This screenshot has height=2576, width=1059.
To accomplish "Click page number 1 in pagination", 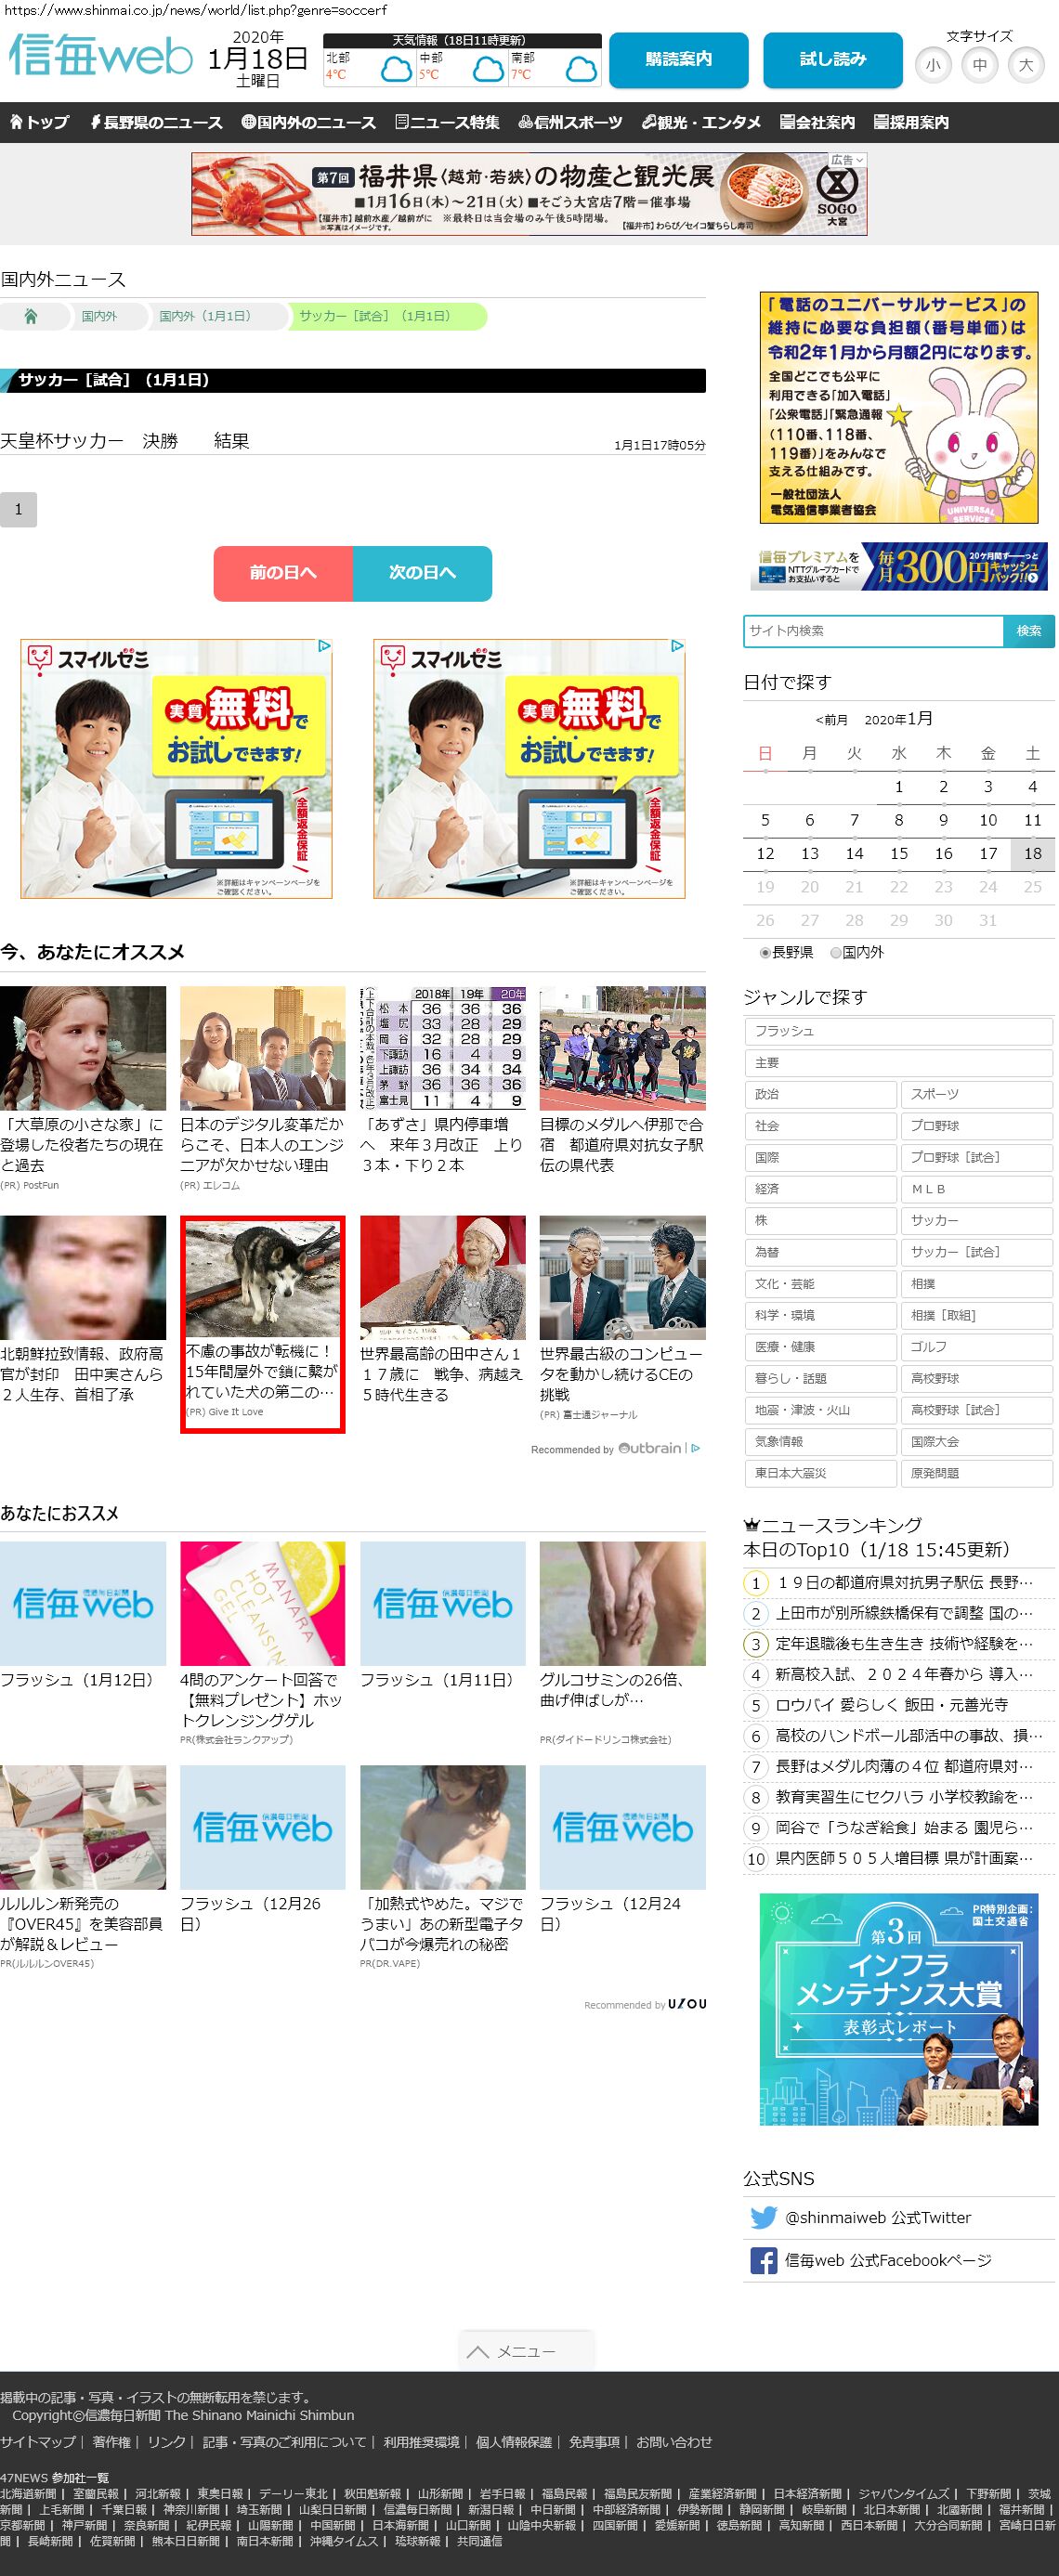I will (x=18, y=509).
